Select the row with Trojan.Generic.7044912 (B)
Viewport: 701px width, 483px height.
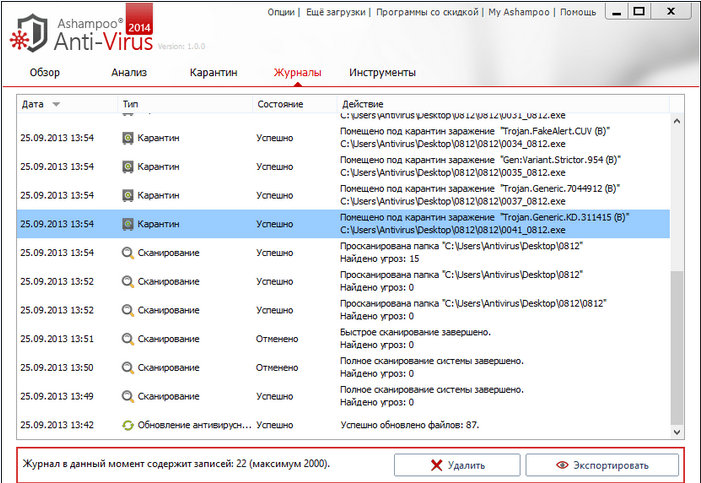click(x=343, y=195)
